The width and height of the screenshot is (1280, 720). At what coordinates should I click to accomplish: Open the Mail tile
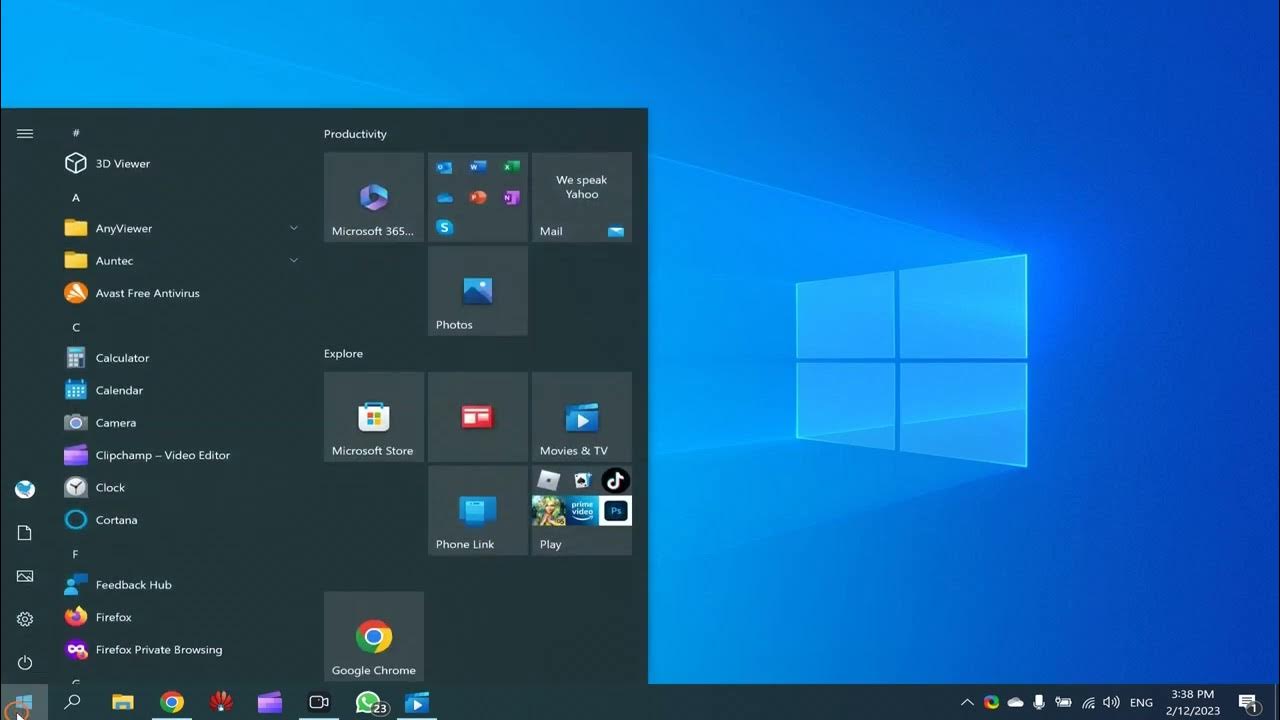pos(582,197)
